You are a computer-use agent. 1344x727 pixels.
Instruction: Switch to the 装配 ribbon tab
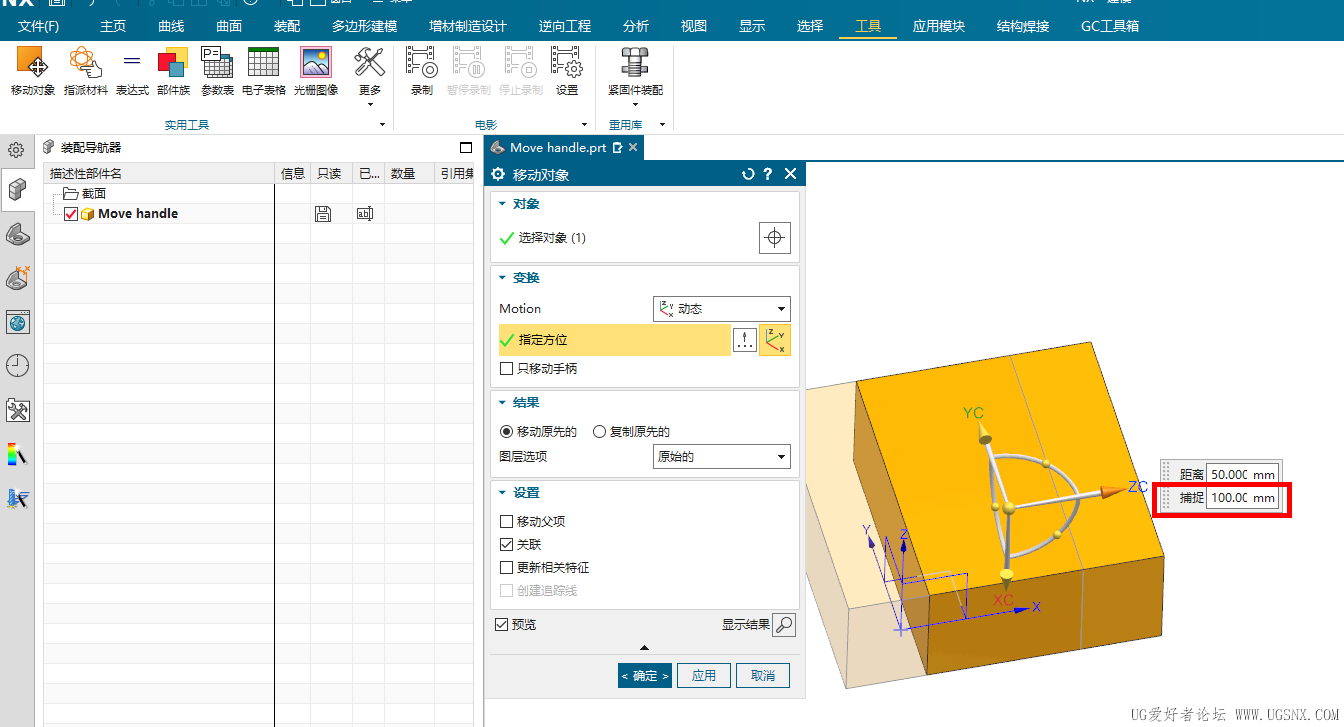[287, 26]
